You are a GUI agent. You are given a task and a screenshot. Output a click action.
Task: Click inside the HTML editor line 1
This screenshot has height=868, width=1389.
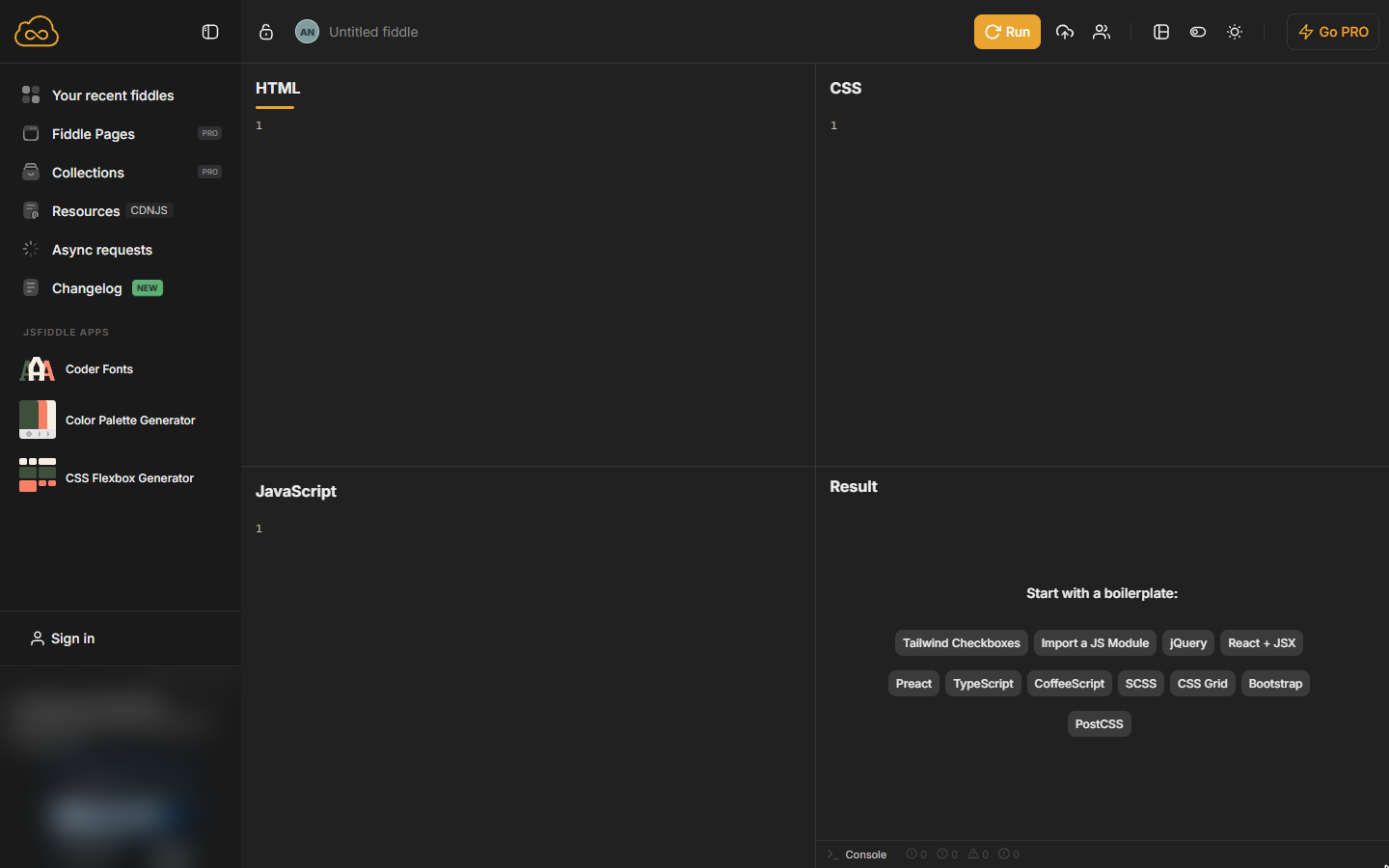click(x=535, y=125)
